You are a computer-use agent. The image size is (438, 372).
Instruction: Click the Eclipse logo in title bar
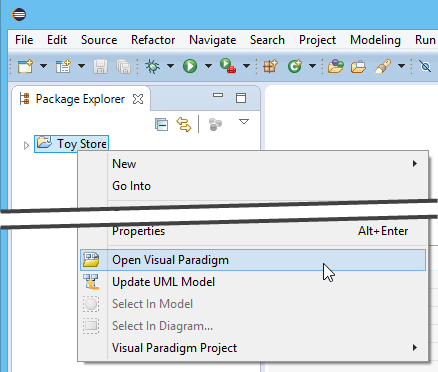pyautogui.click(x=19, y=14)
